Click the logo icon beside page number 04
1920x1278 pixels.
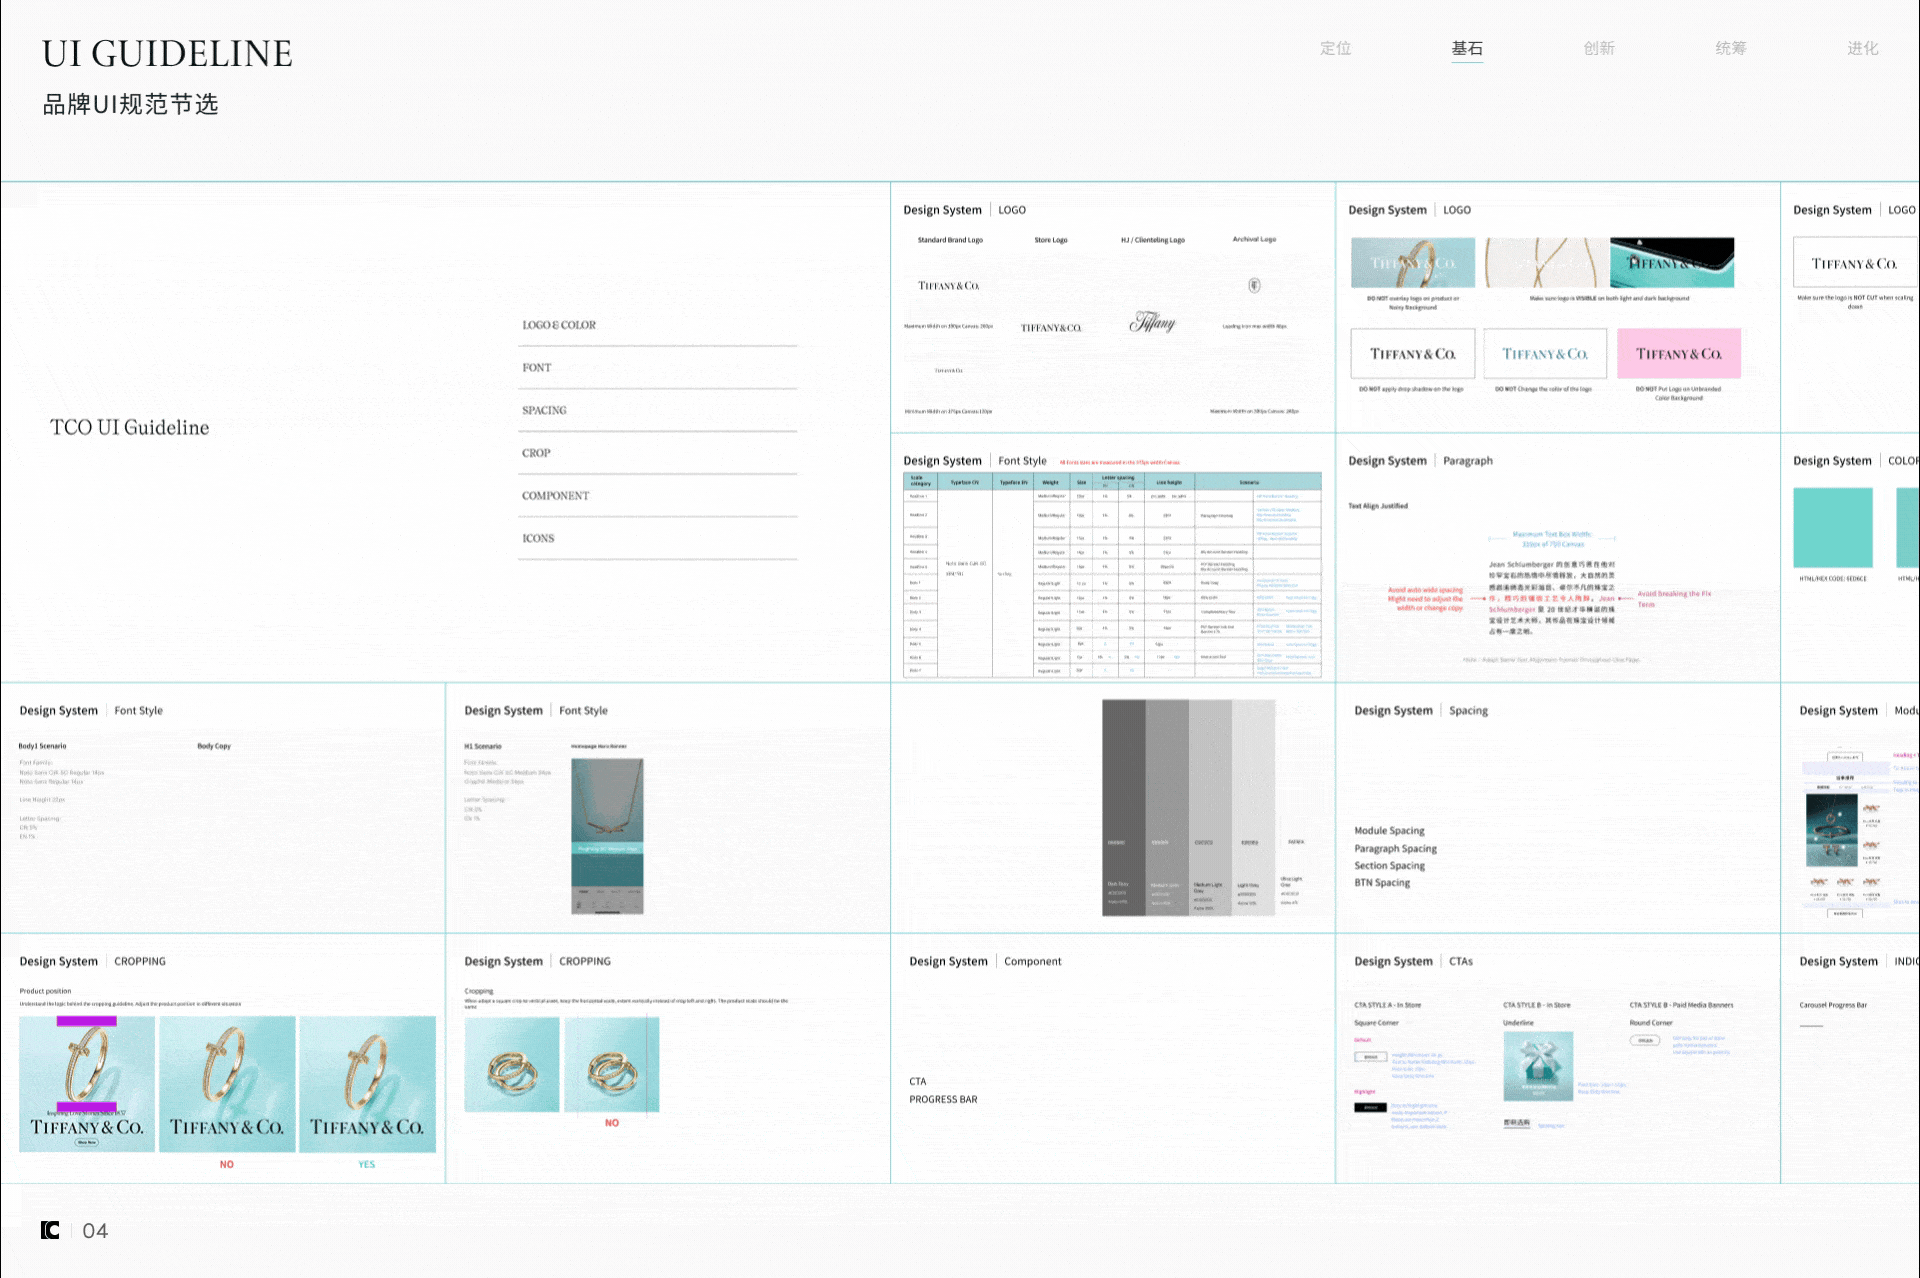(50, 1230)
